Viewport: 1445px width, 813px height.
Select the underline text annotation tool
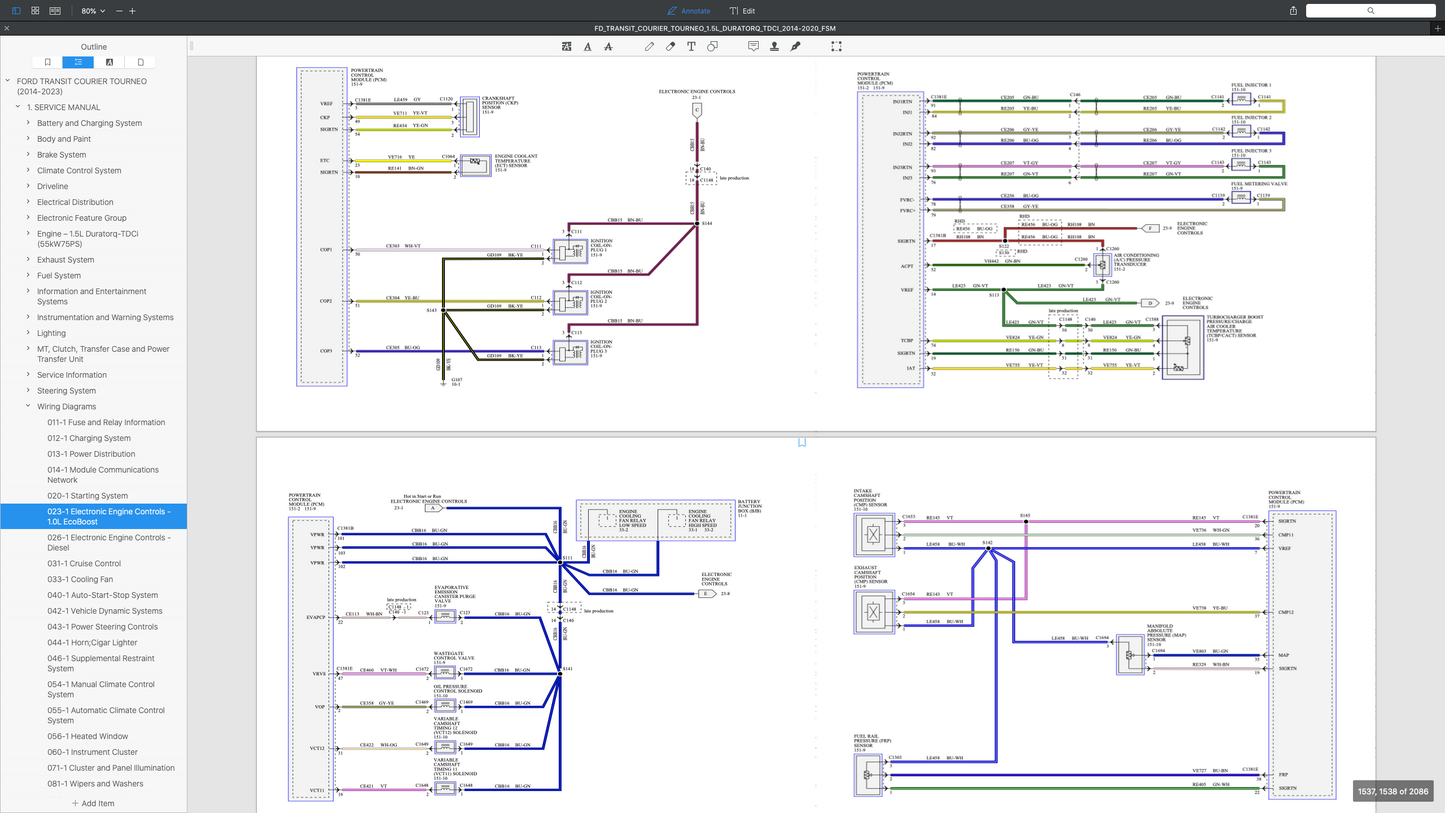[x=587, y=47]
